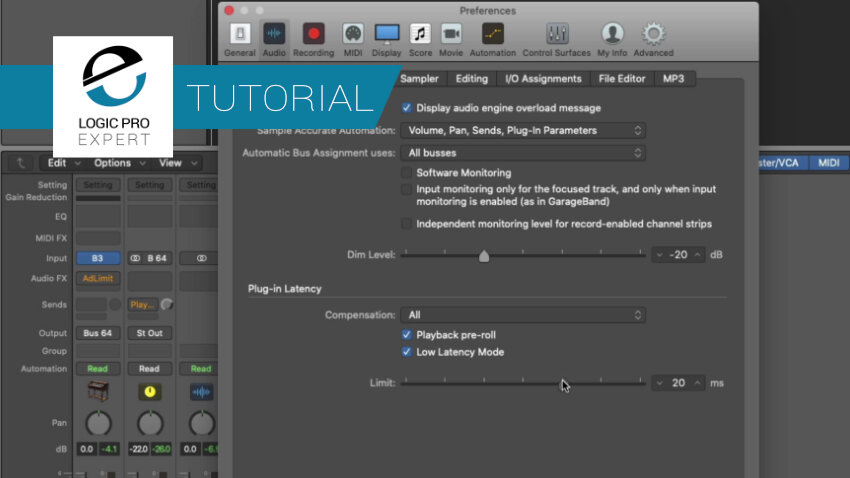Close the Preferences window

click(x=229, y=10)
